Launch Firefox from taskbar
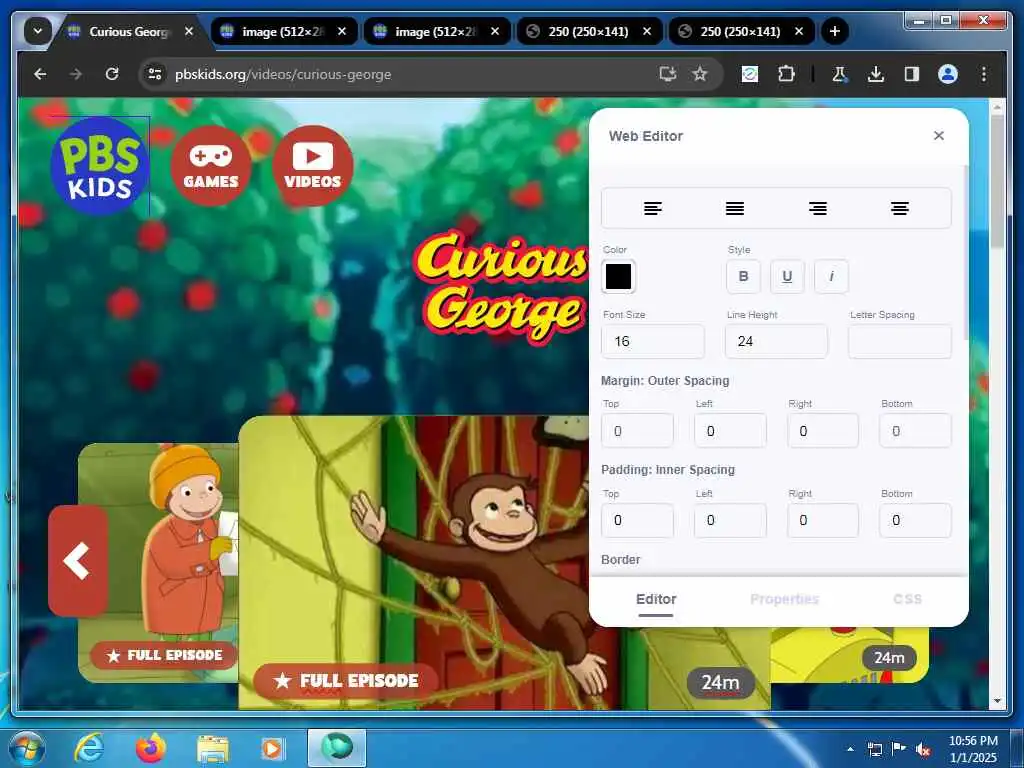 [x=151, y=748]
